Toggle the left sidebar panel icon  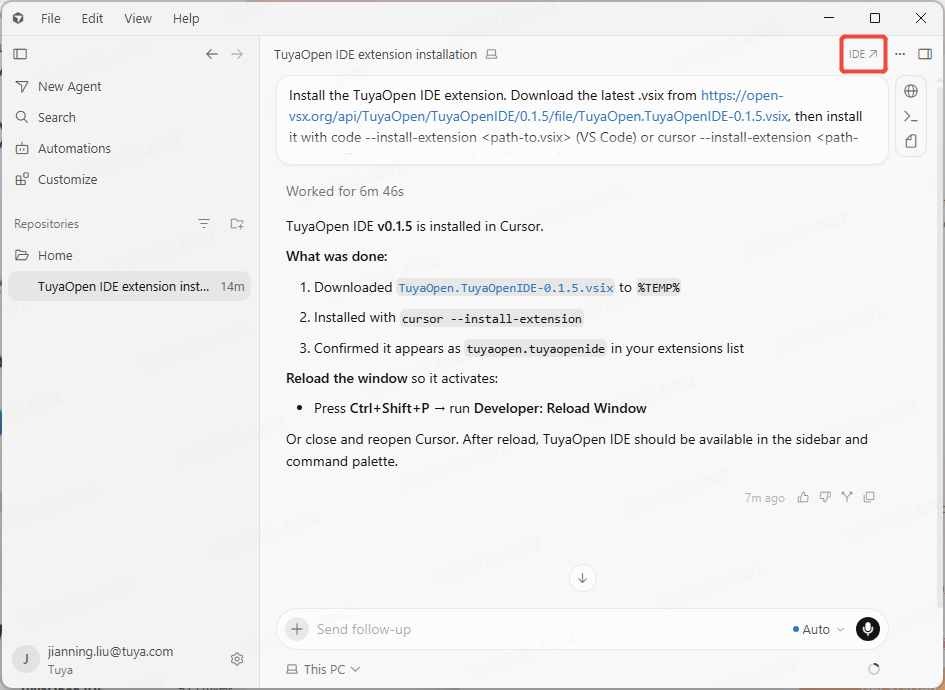pos(20,54)
